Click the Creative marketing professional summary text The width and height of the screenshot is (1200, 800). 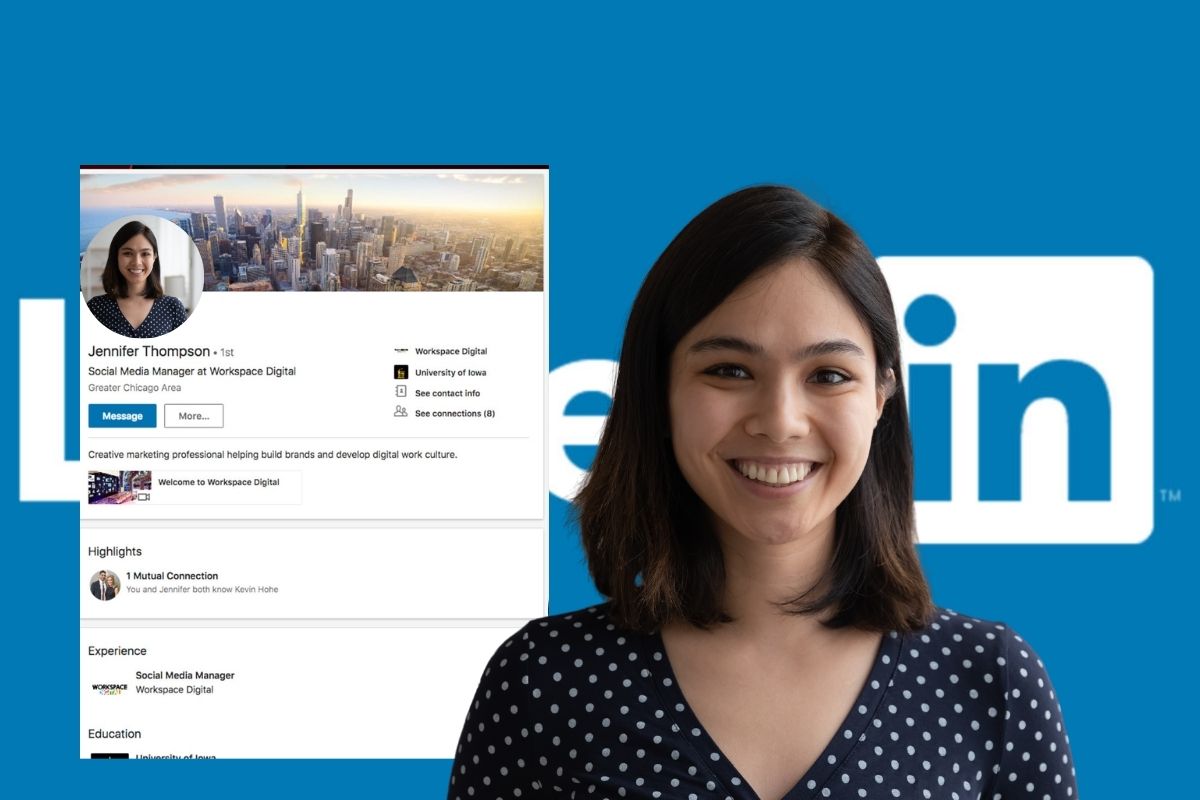273,455
